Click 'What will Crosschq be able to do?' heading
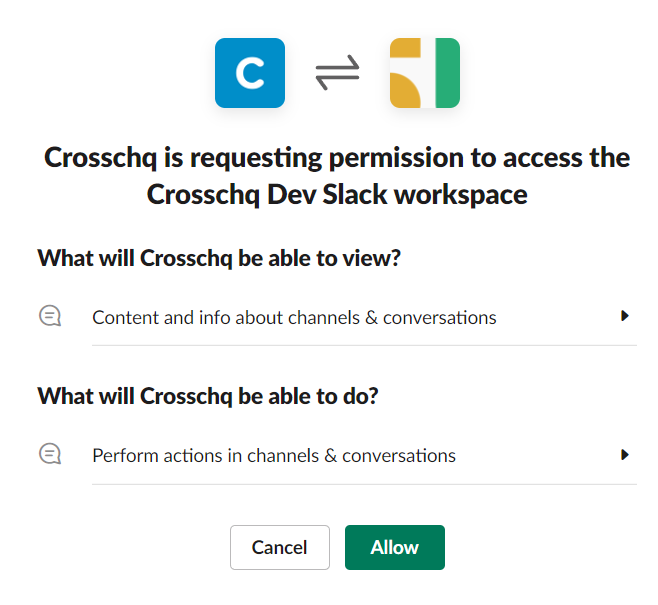 point(208,396)
